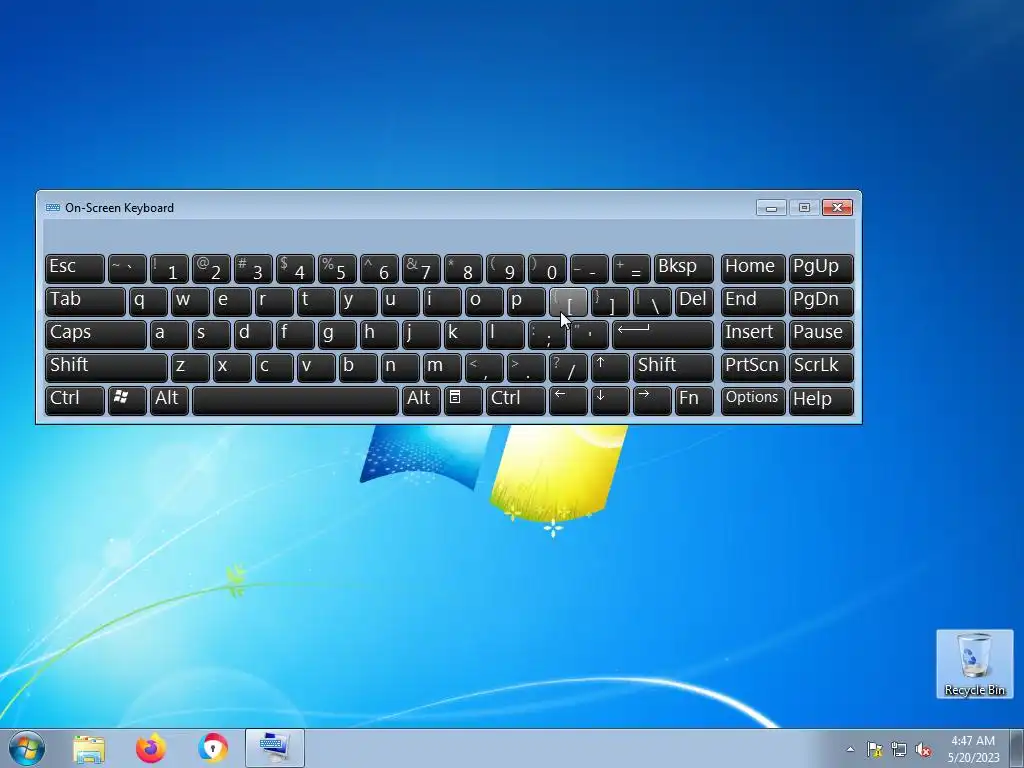Click the space bar key
This screenshot has height=768, width=1024.
[295, 400]
